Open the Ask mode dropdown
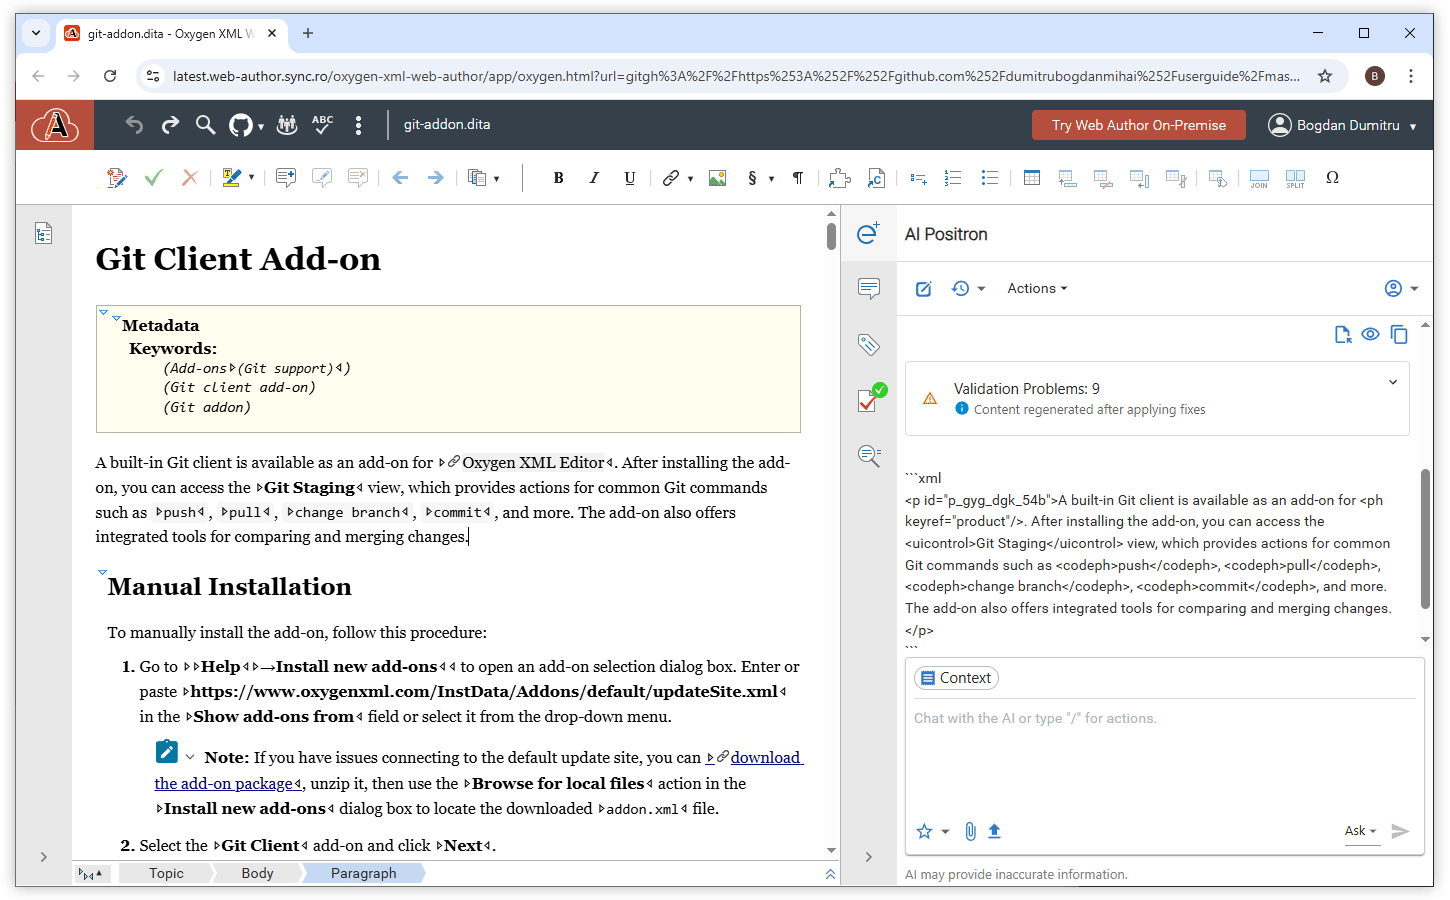The image size is (1450, 900). coord(1361,831)
